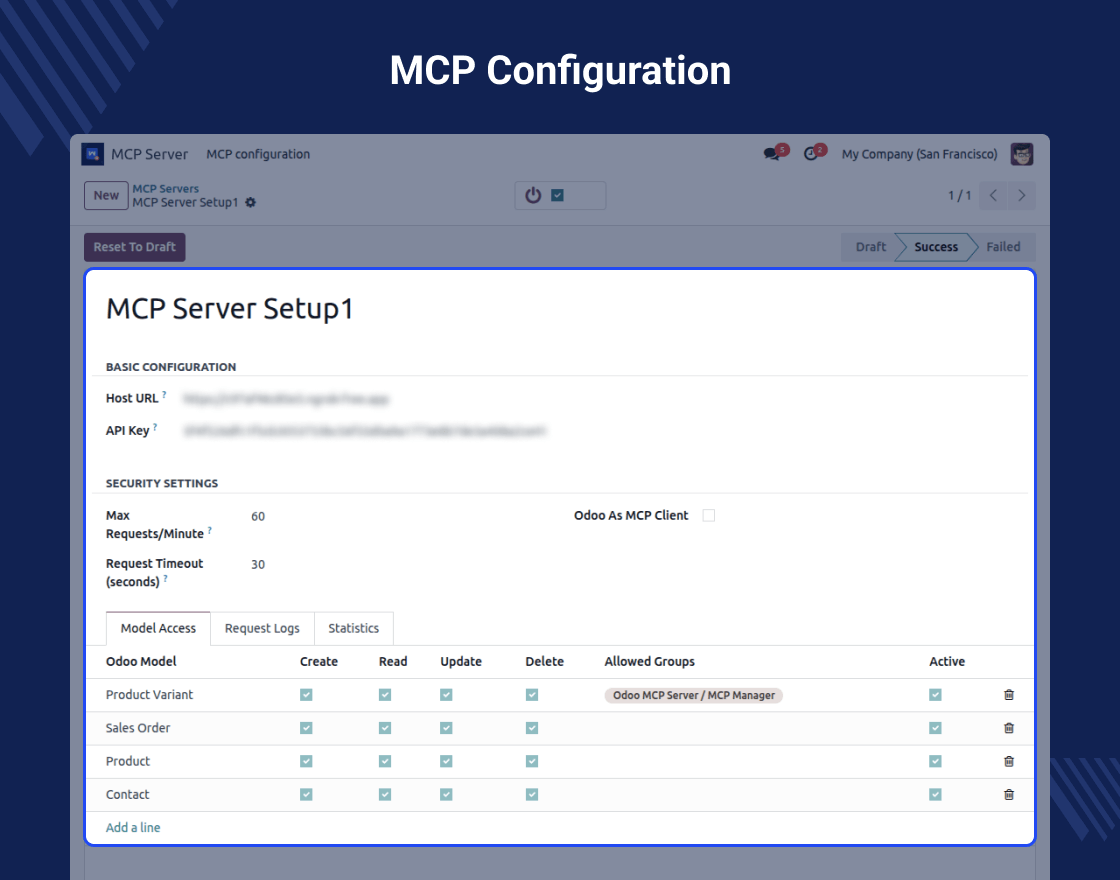Click the API Key field value
This screenshot has width=1120, height=880.
(364, 431)
